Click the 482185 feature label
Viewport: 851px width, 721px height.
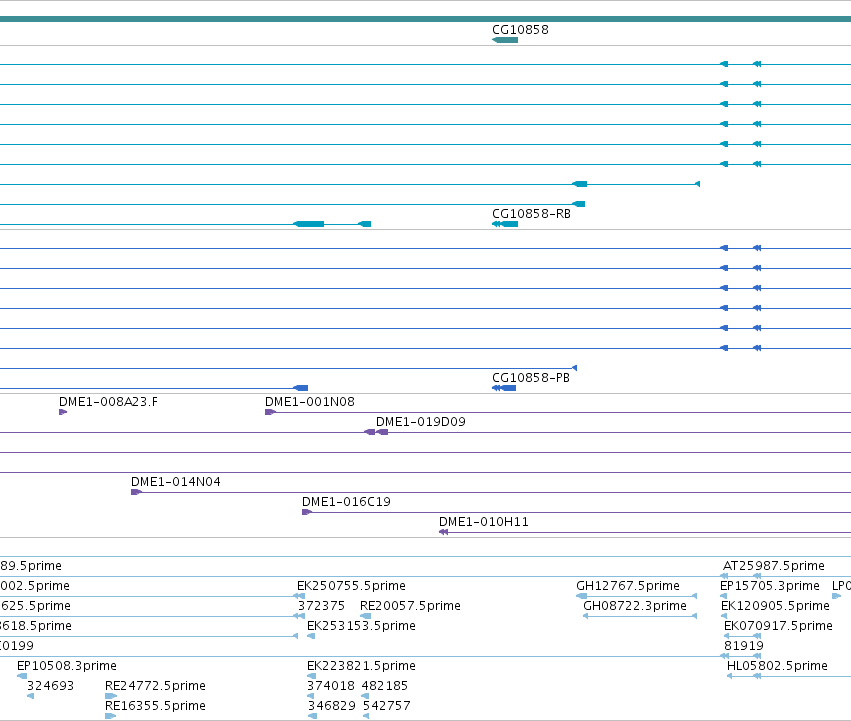point(384,686)
